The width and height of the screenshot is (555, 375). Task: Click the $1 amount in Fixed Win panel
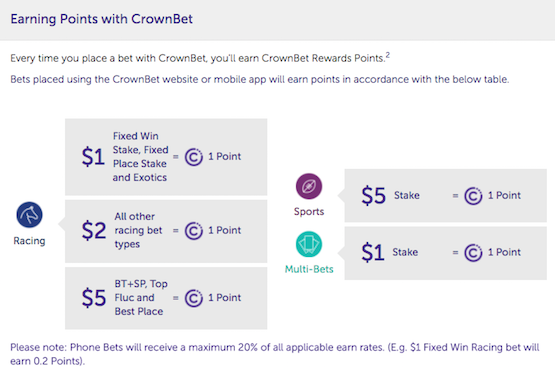93,157
